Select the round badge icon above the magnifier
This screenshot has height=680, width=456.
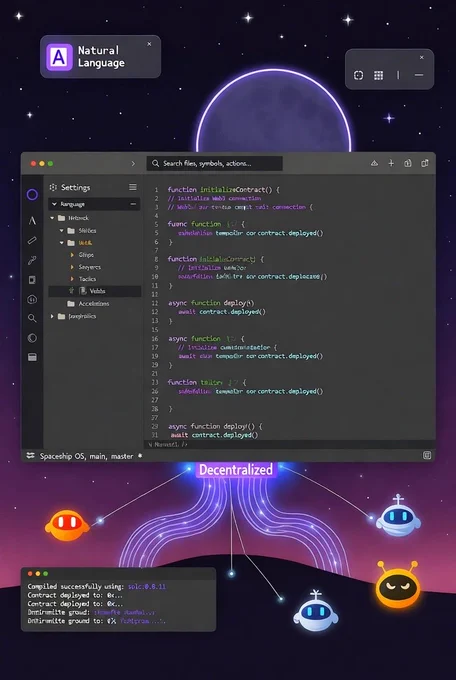(32, 299)
